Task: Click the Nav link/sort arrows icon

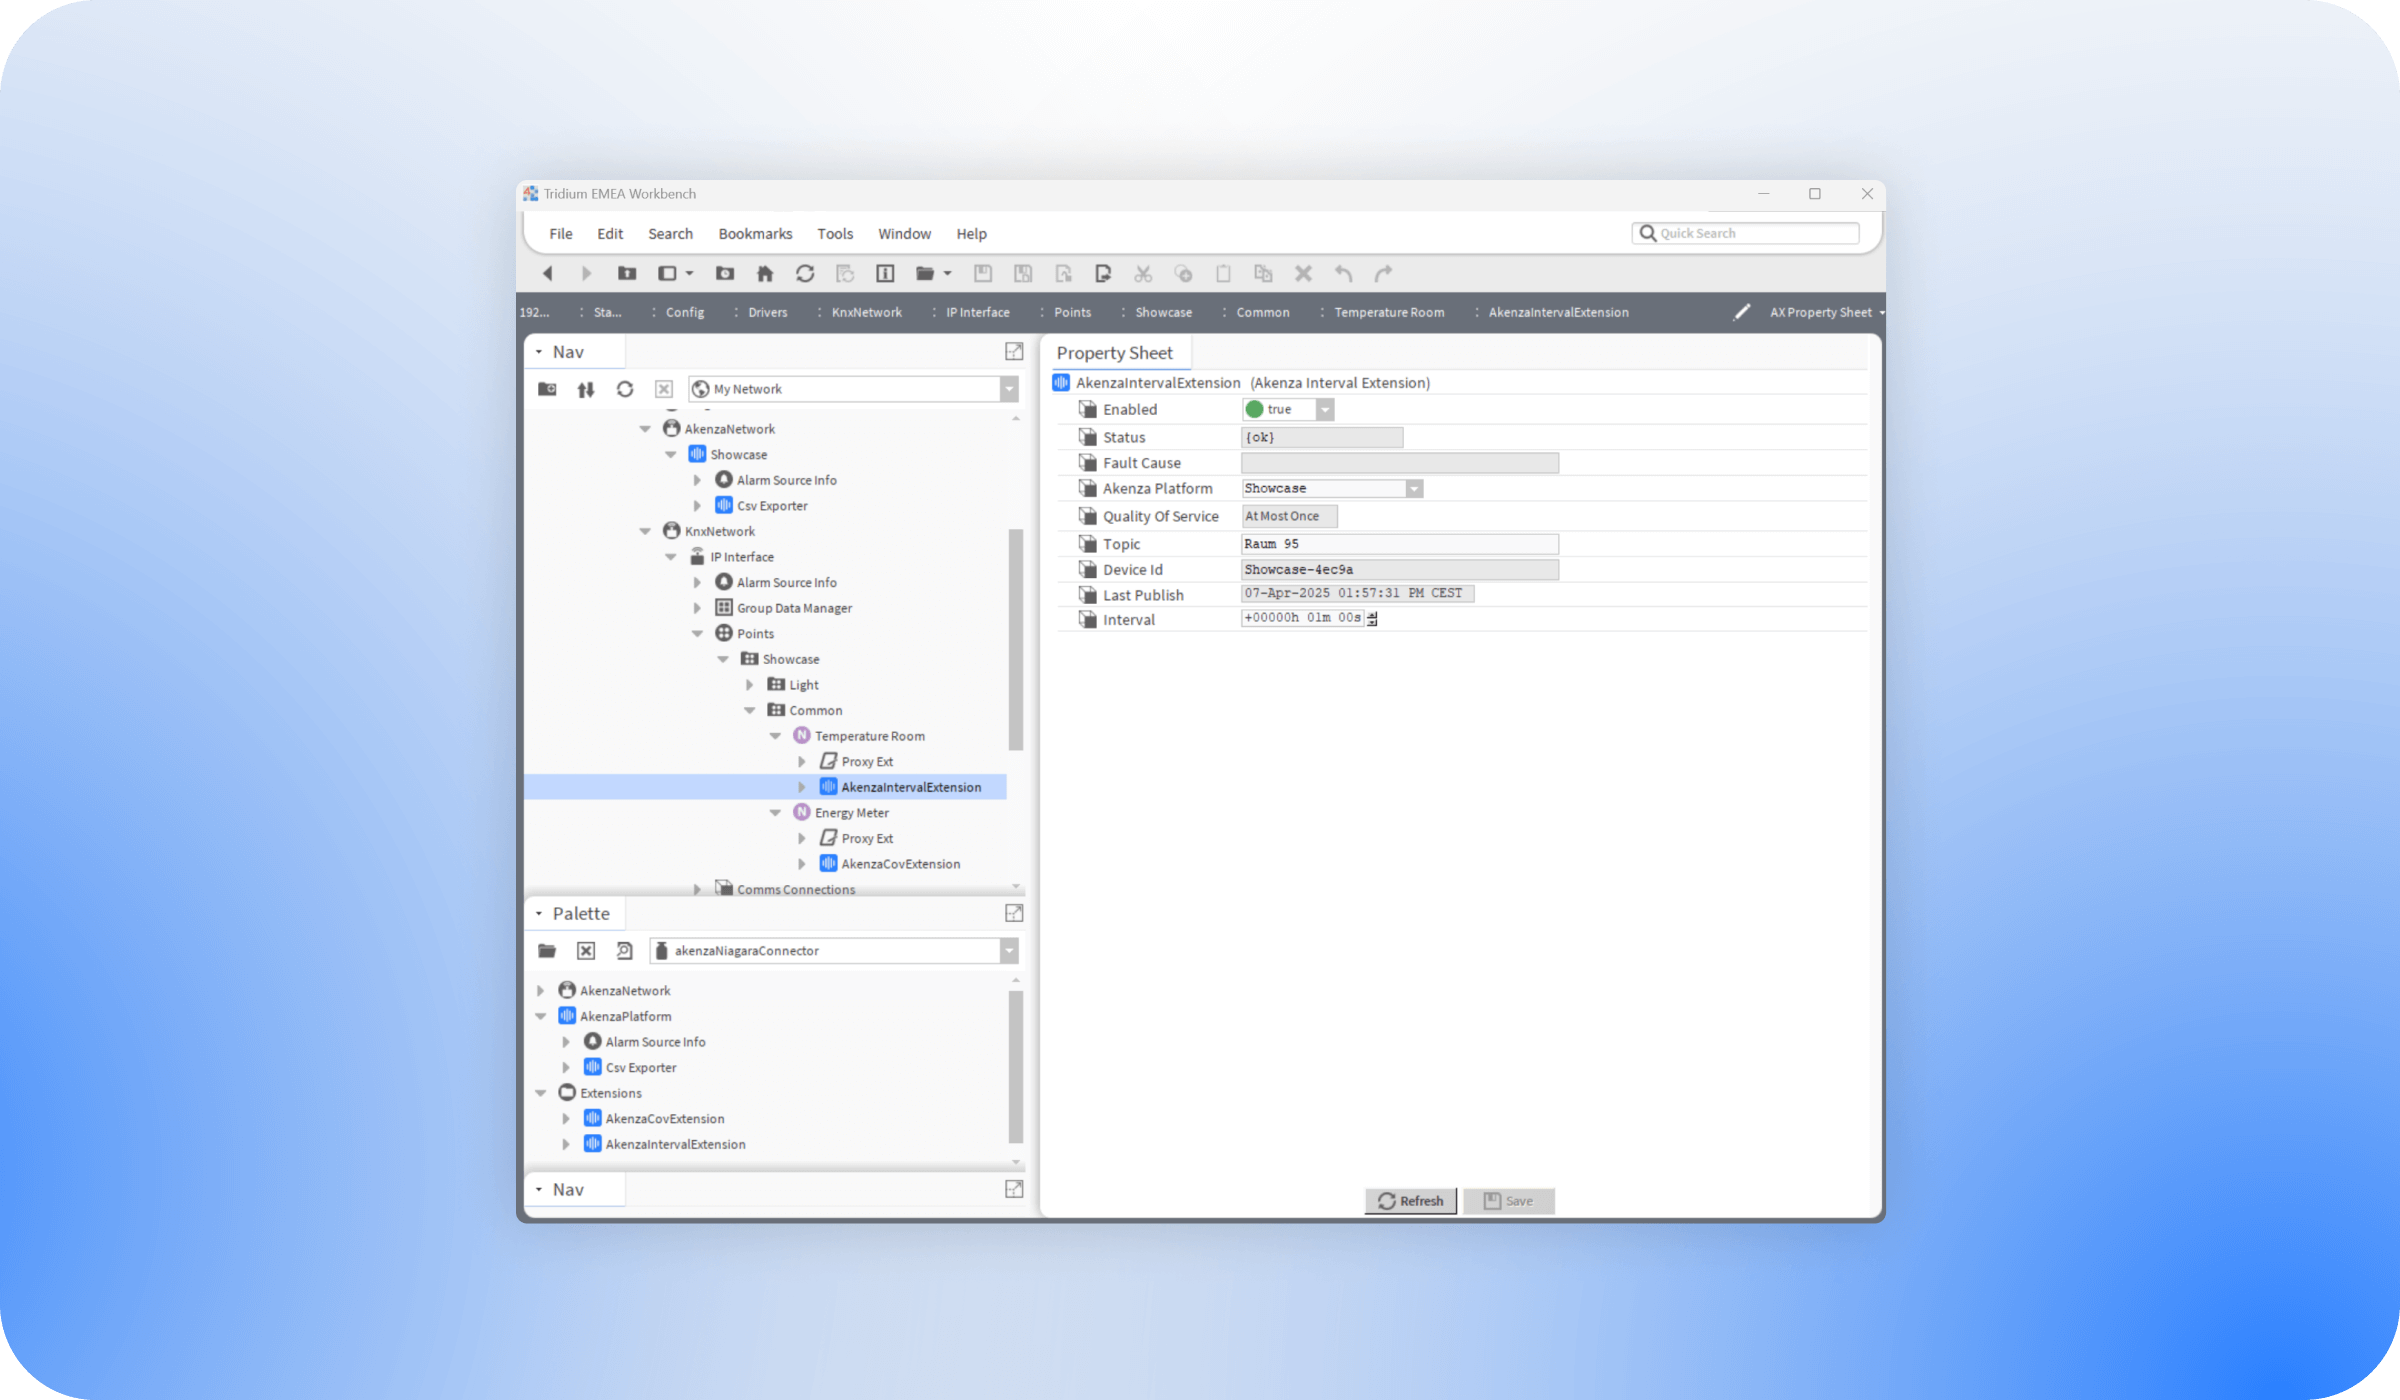Action: tap(586, 389)
